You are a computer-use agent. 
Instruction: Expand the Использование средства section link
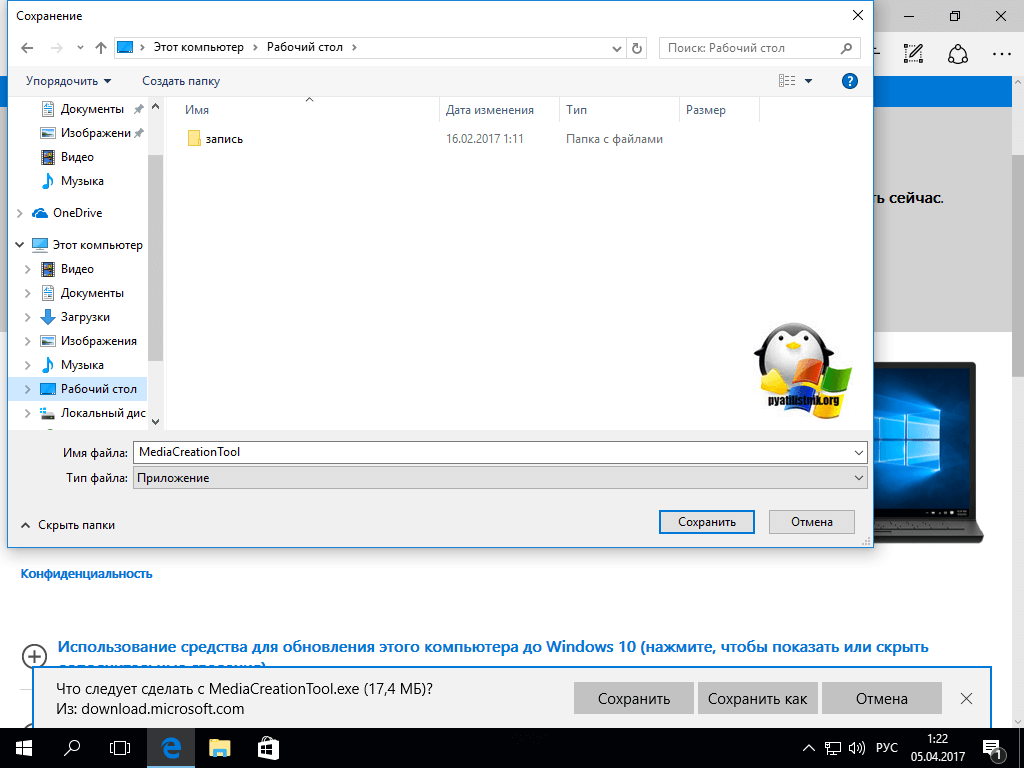(493, 647)
